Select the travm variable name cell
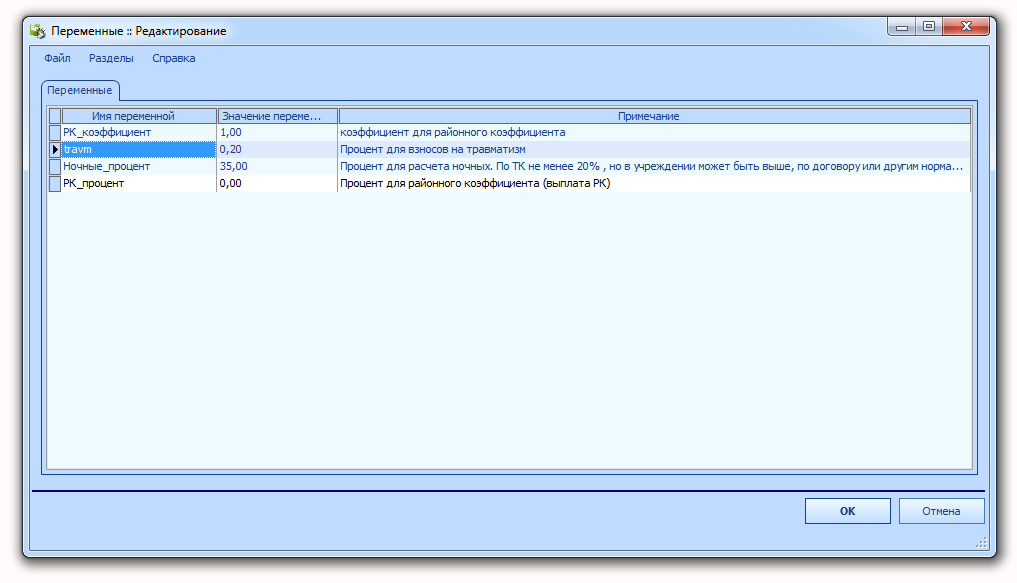Viewport: 1017px width, 583px height. 139,149
